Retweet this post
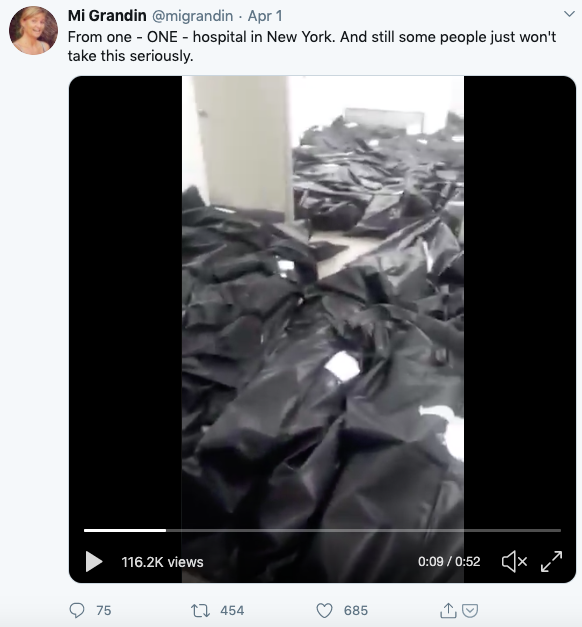 pyautogui.click(x=199, y=611)
